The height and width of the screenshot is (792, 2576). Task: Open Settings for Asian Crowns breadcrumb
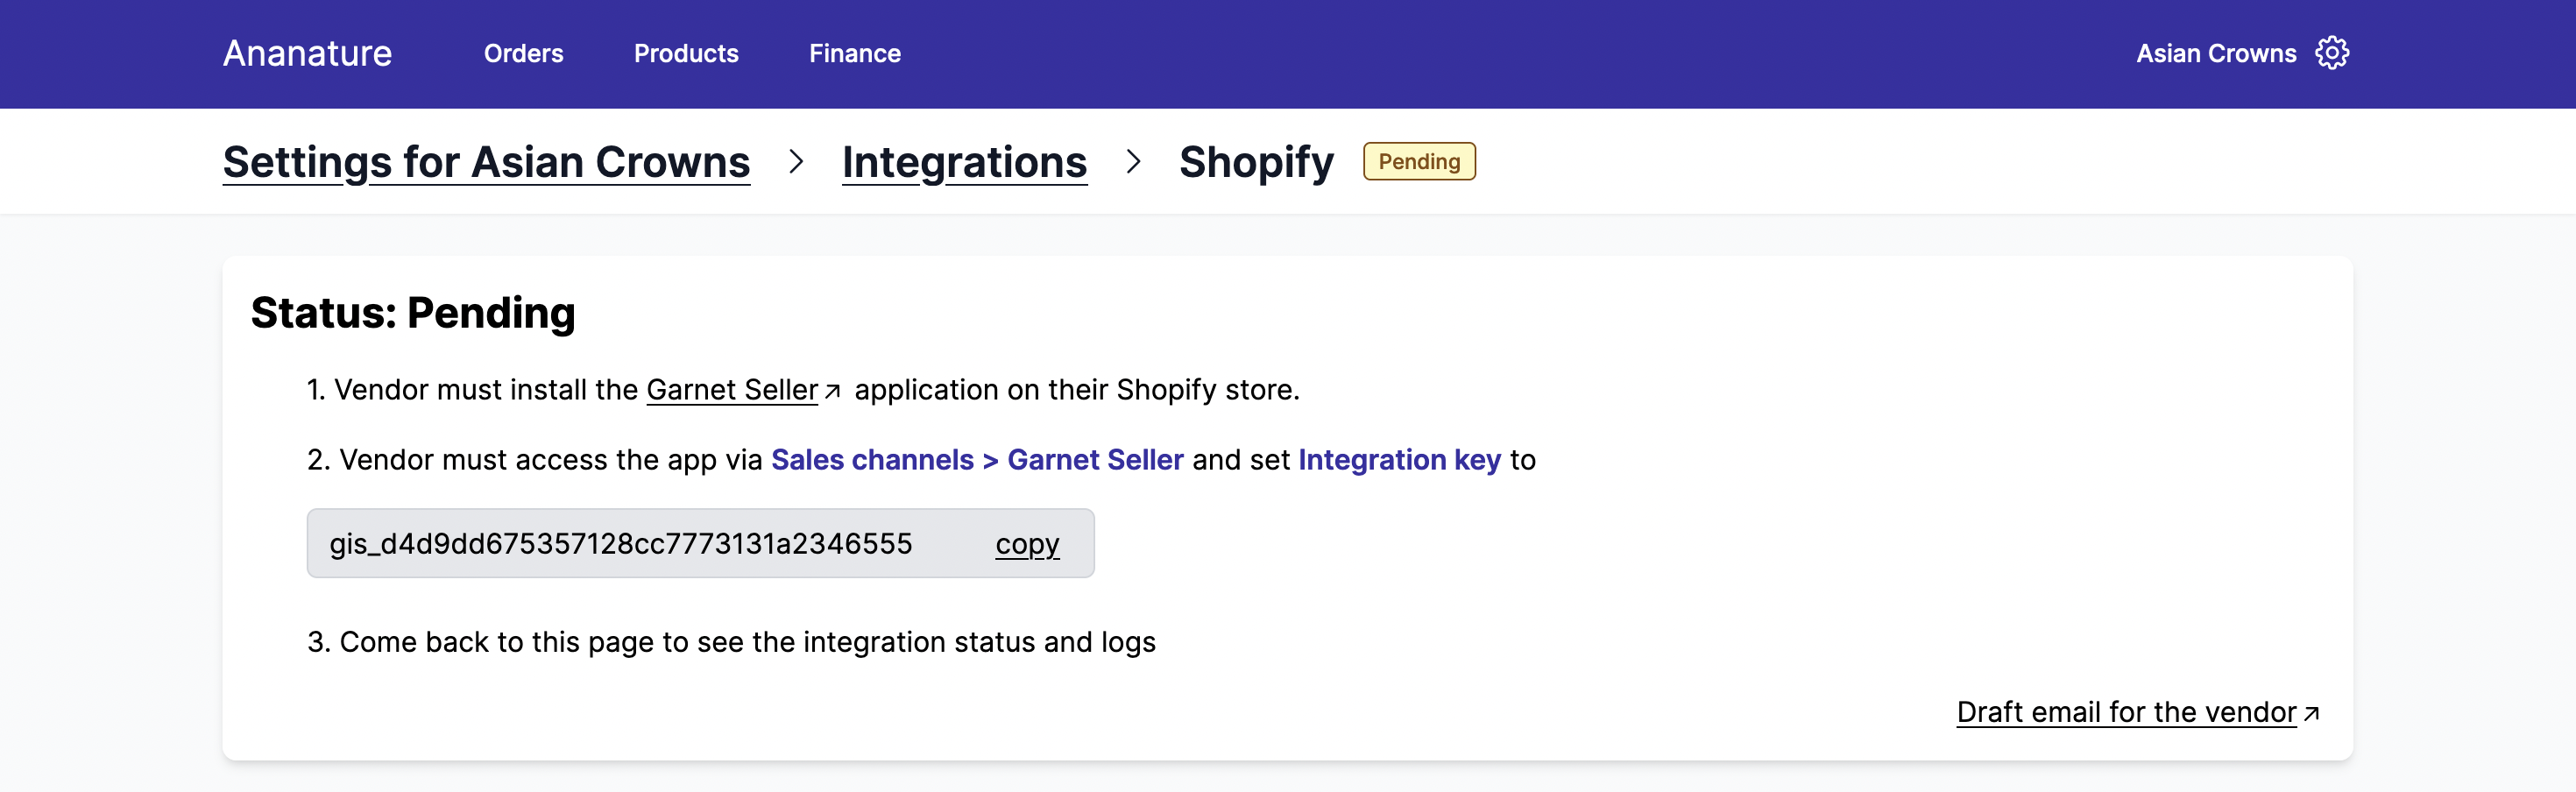(487, 161)
